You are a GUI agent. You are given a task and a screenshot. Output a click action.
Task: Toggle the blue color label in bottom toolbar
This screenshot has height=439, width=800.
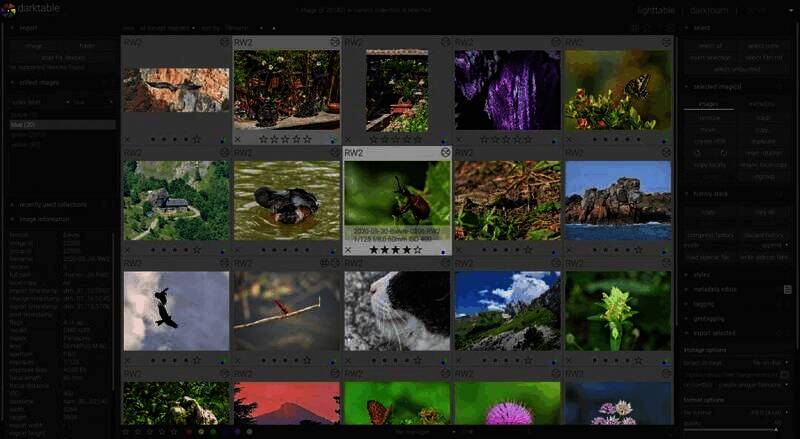pyautogui.click(x=224, y=432)
